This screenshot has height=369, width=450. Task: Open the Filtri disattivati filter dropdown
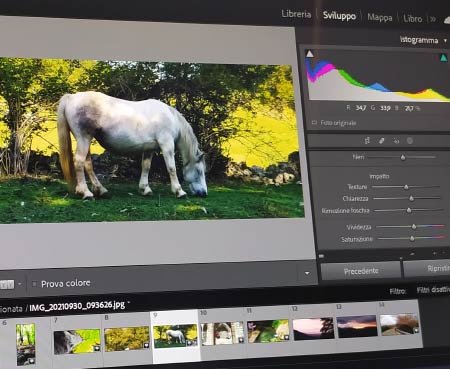433,290
